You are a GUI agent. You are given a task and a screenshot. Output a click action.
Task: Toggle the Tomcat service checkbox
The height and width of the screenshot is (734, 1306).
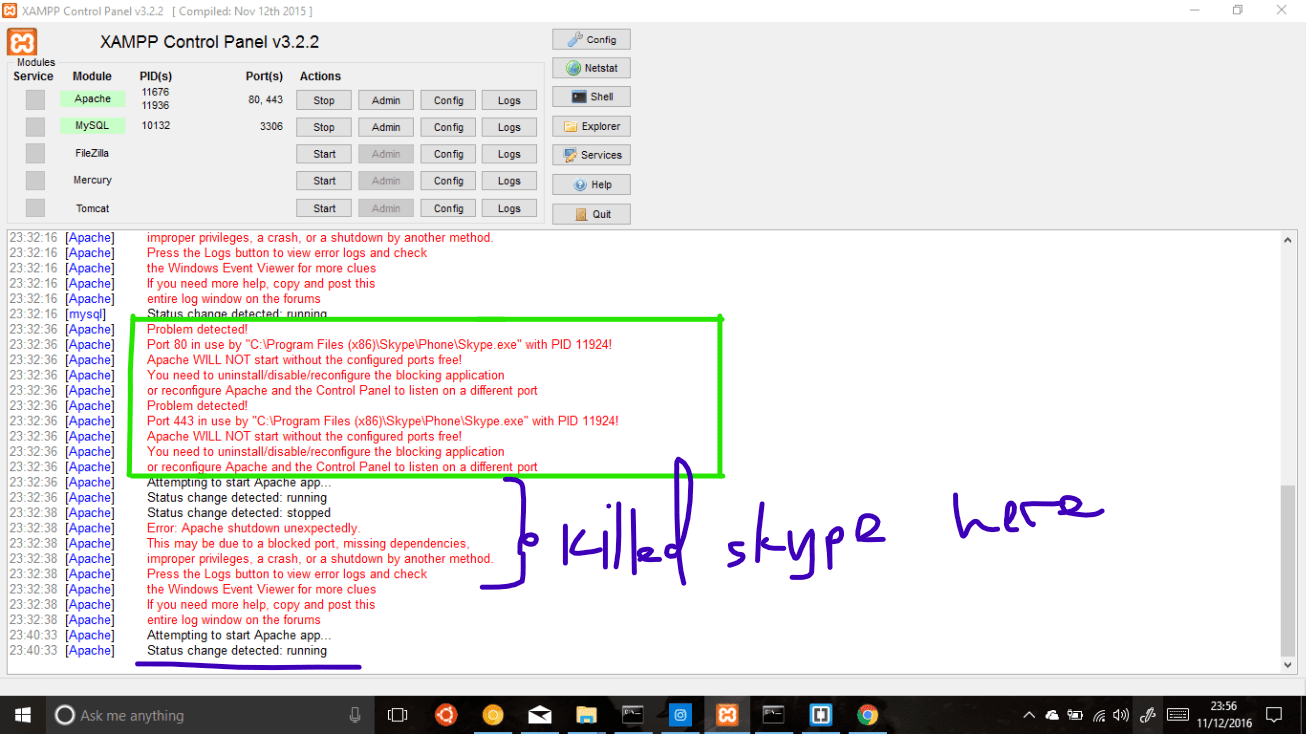[x=35, y=207]
